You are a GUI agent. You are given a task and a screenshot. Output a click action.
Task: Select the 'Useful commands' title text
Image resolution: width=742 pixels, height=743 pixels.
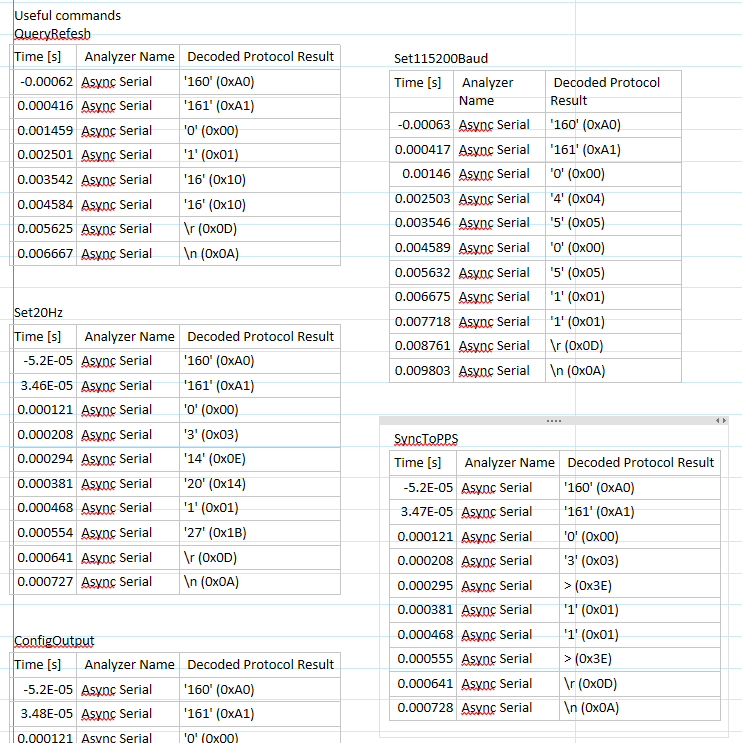67,16
